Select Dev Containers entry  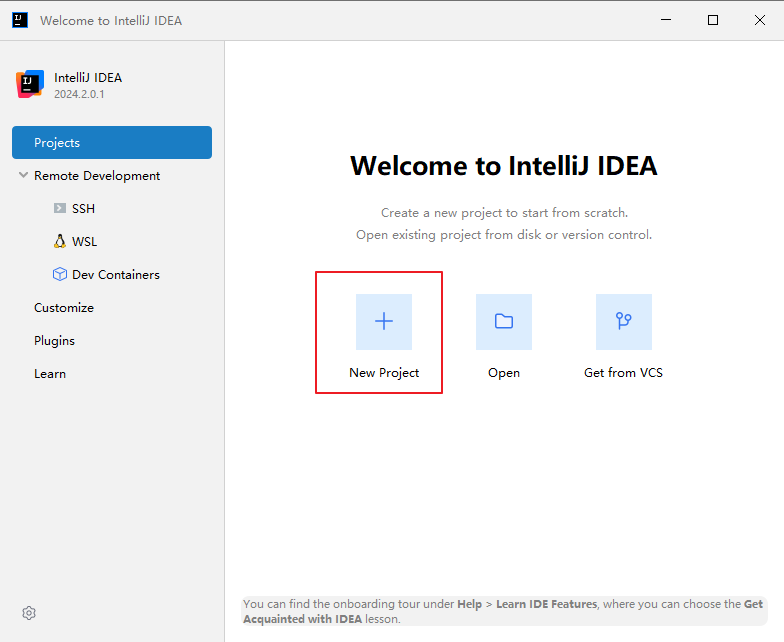(x=116, y=274)
